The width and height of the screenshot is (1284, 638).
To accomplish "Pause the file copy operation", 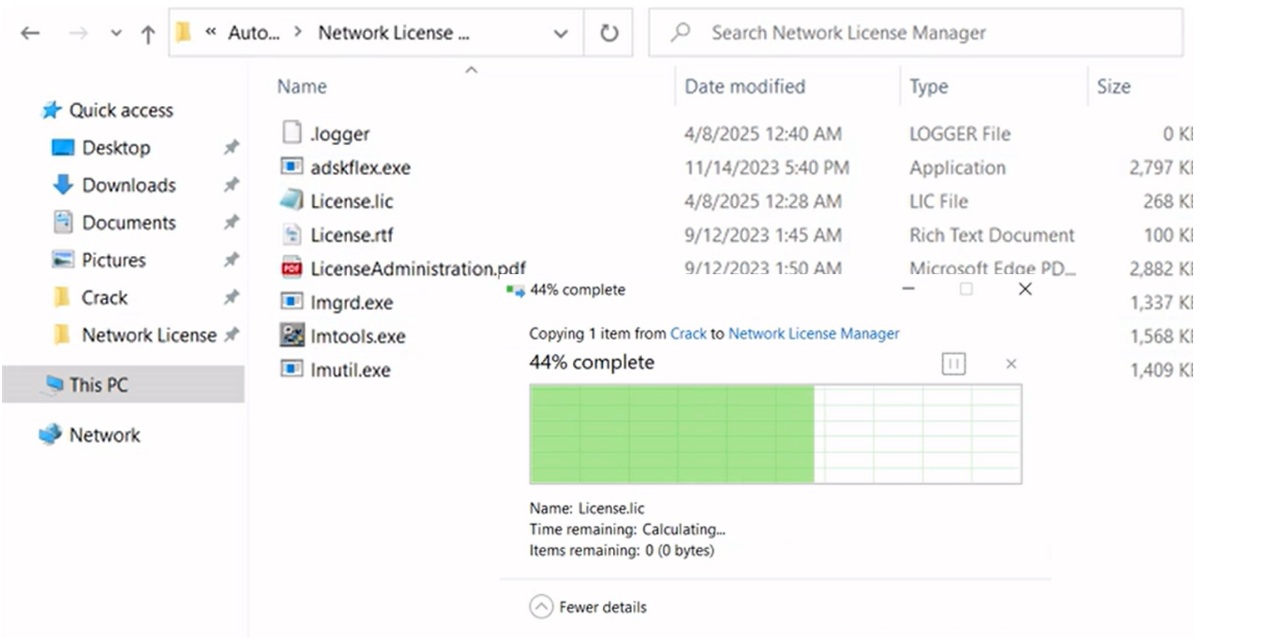I will pyautogui.click(x=953, y=364).
